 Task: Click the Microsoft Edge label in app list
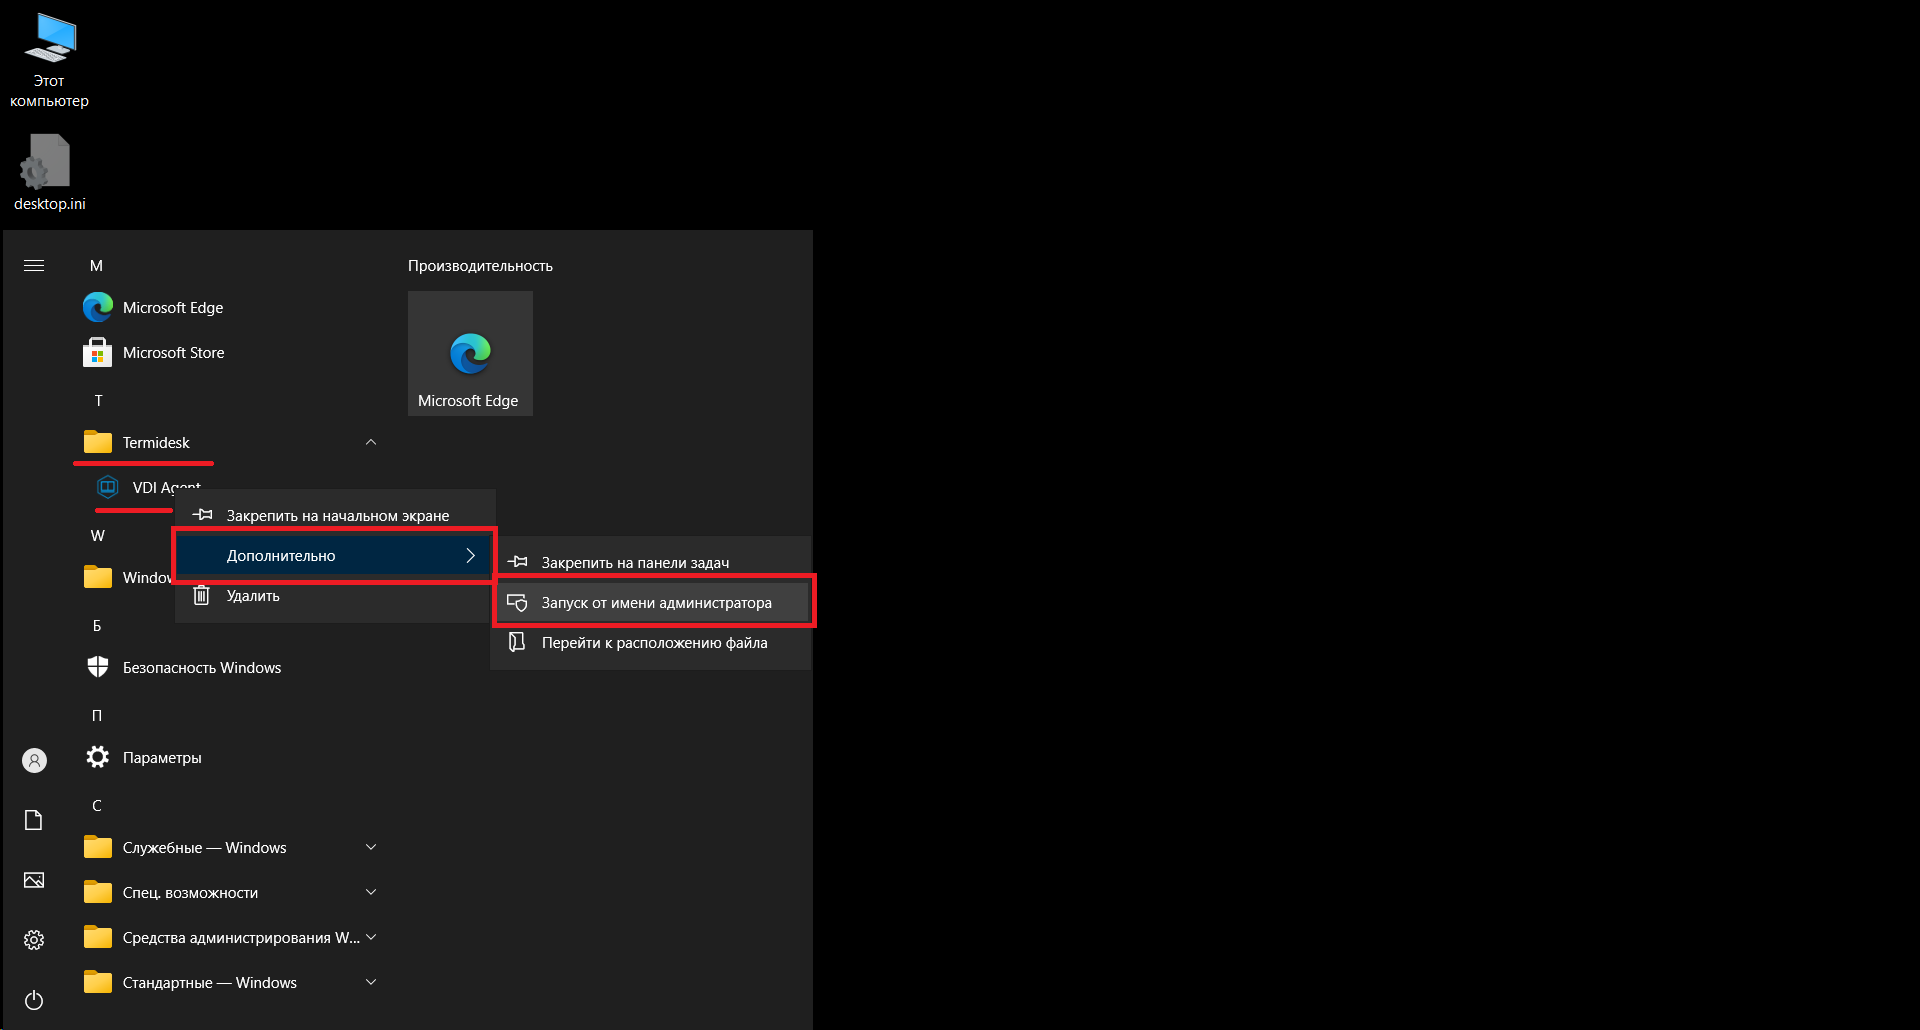point(173,307)
